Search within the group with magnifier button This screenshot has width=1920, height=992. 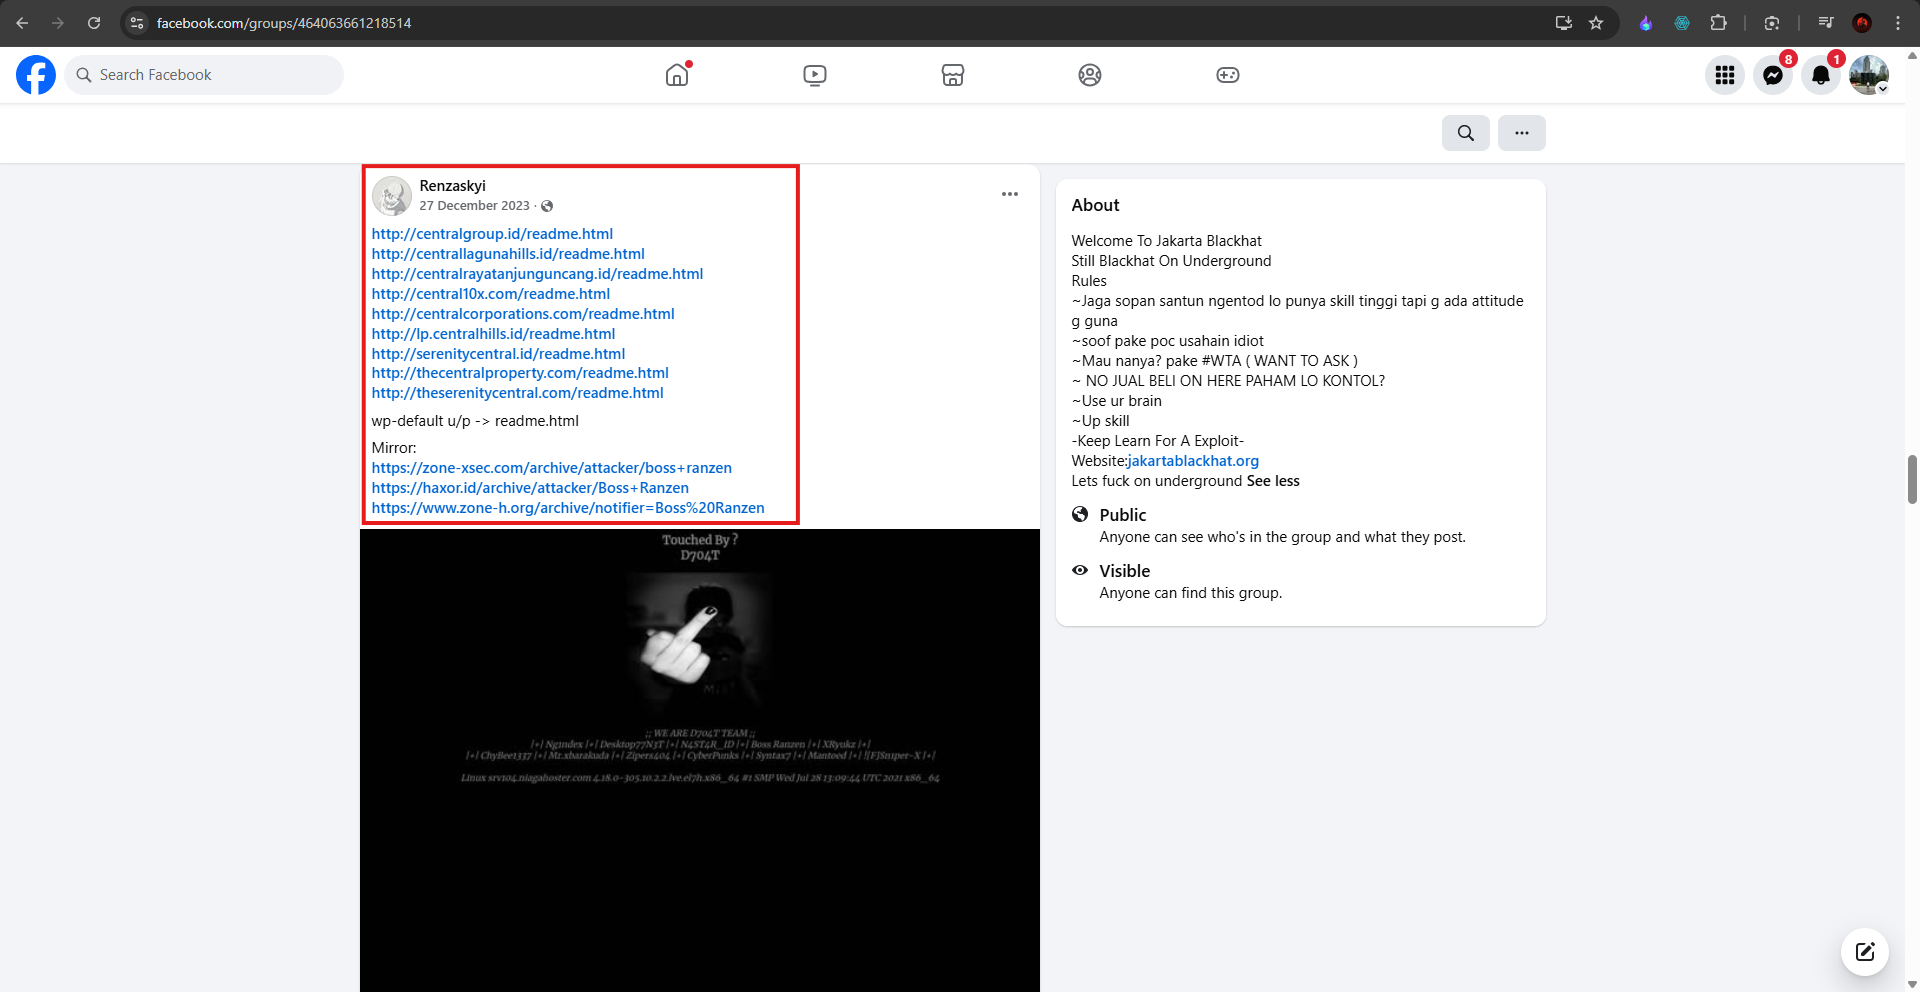[x=1466, y=133]
